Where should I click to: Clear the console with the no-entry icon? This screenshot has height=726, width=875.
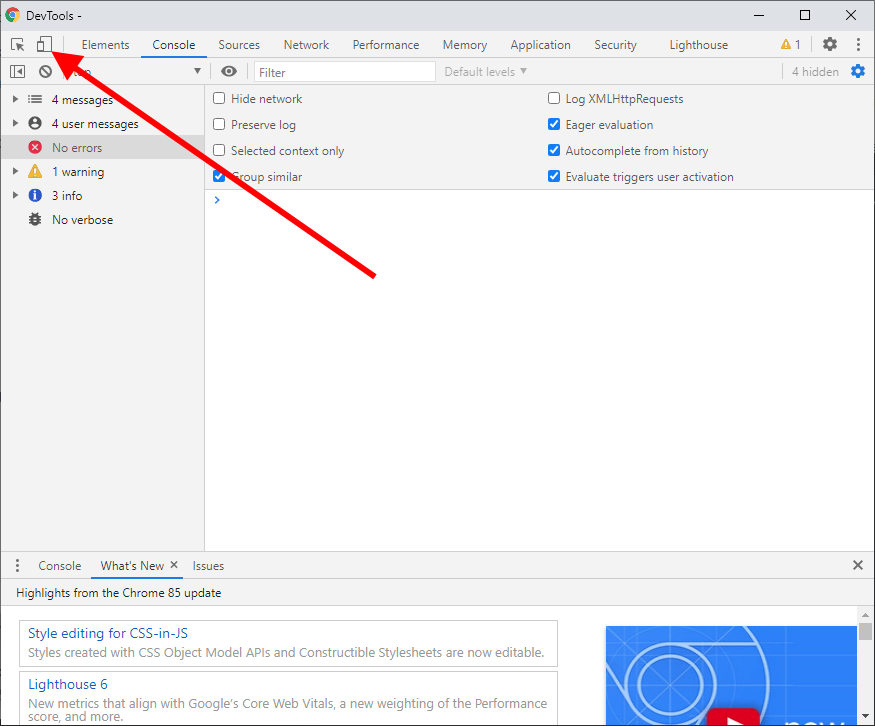(x=45, y=71)
